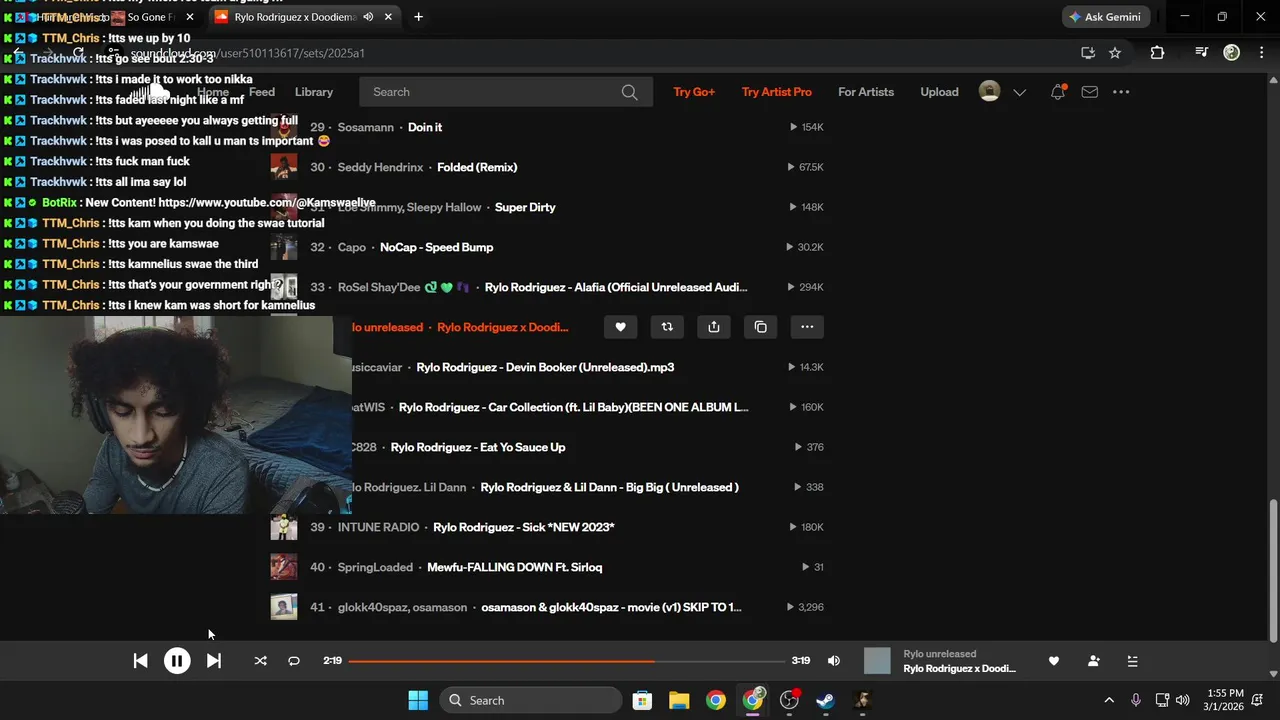Skip to the previous track
Screen dimensions: 1280x720
point(141,661)
